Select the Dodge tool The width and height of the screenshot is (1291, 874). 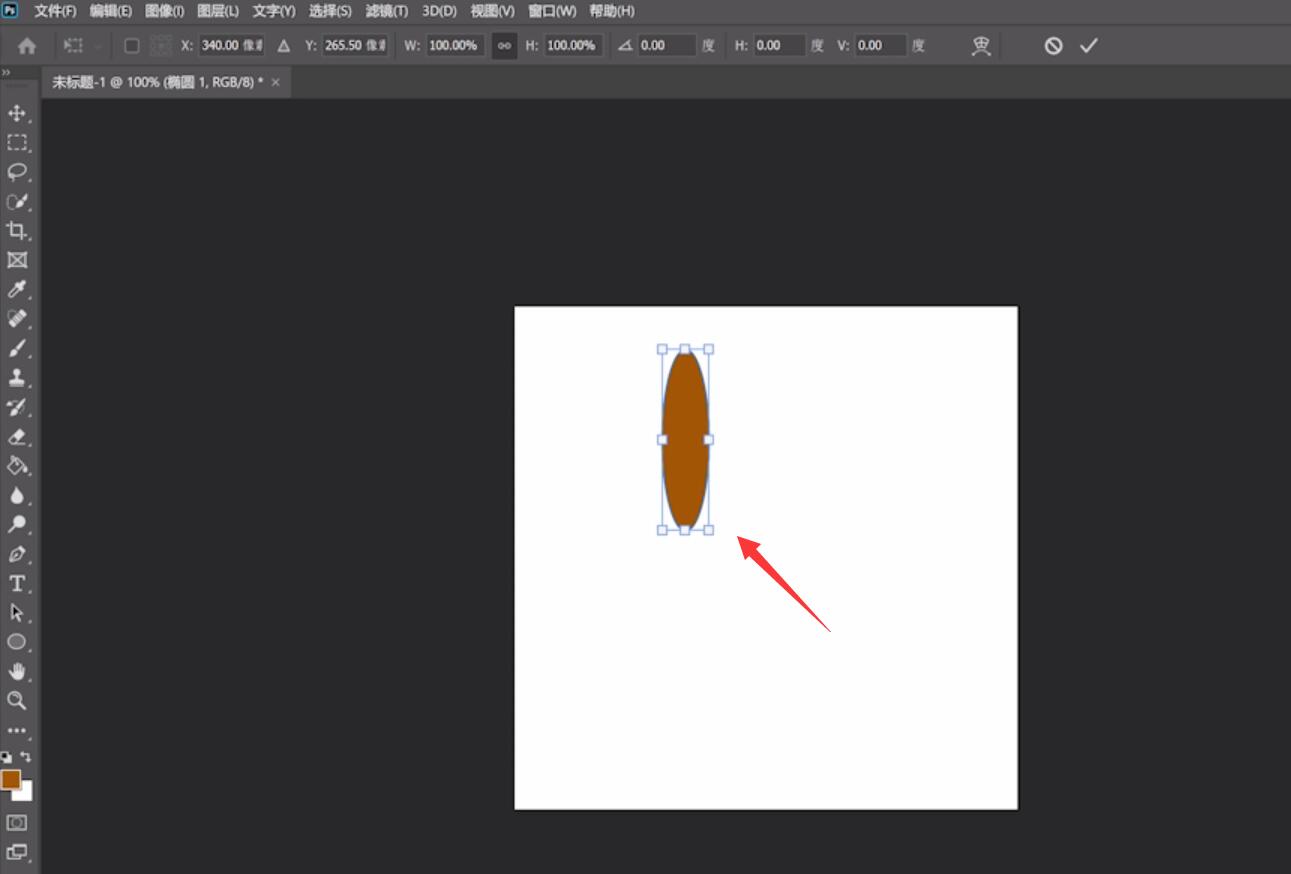17,524
